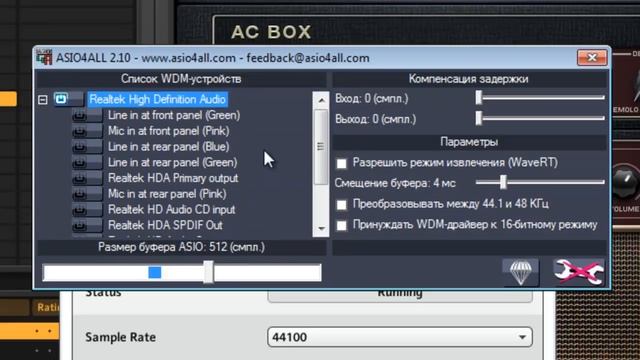Select Realtek HDA SPDIF Out entry
The width and height of the screenshot is (640, 360).
165,225
